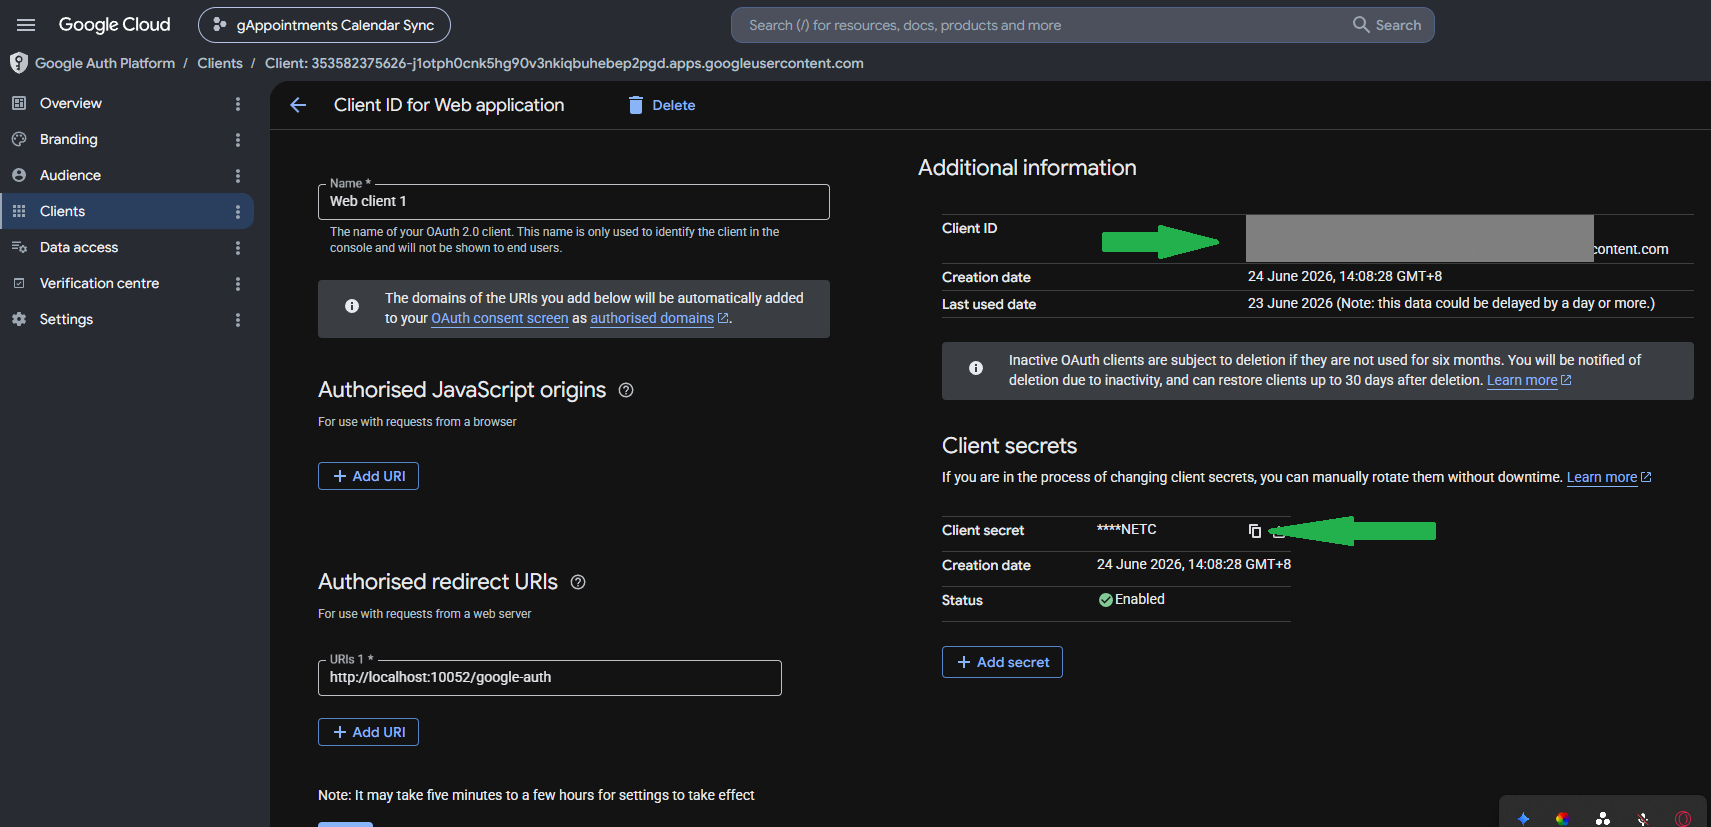
Task: Click the ****NETC client secret text
Action: click(1127, 529)
